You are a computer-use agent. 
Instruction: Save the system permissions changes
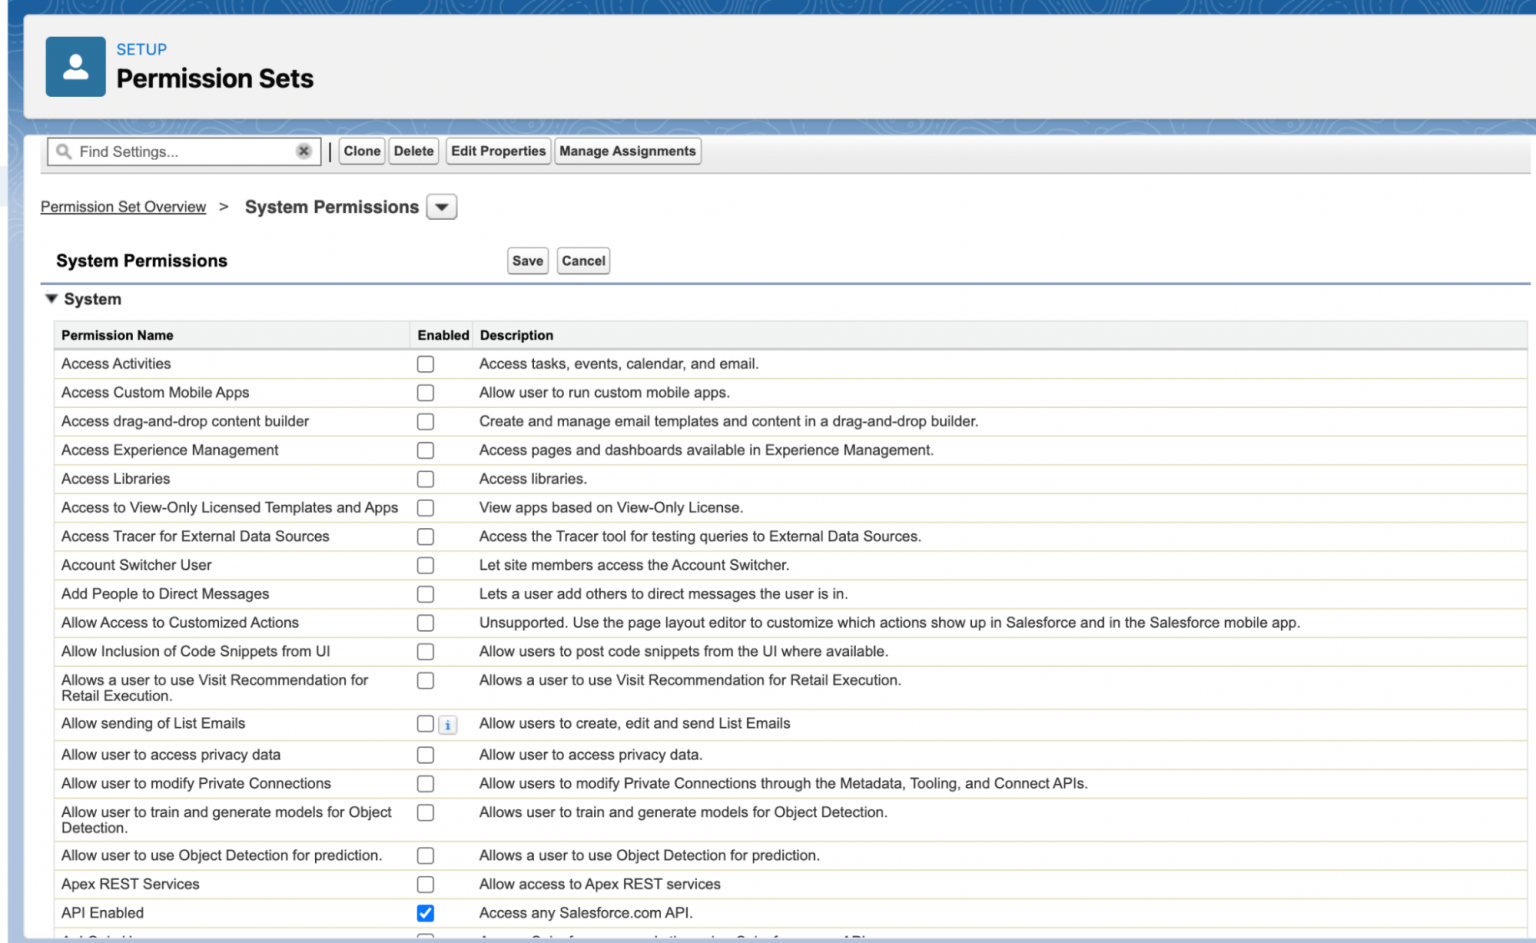tap(527, 261)
